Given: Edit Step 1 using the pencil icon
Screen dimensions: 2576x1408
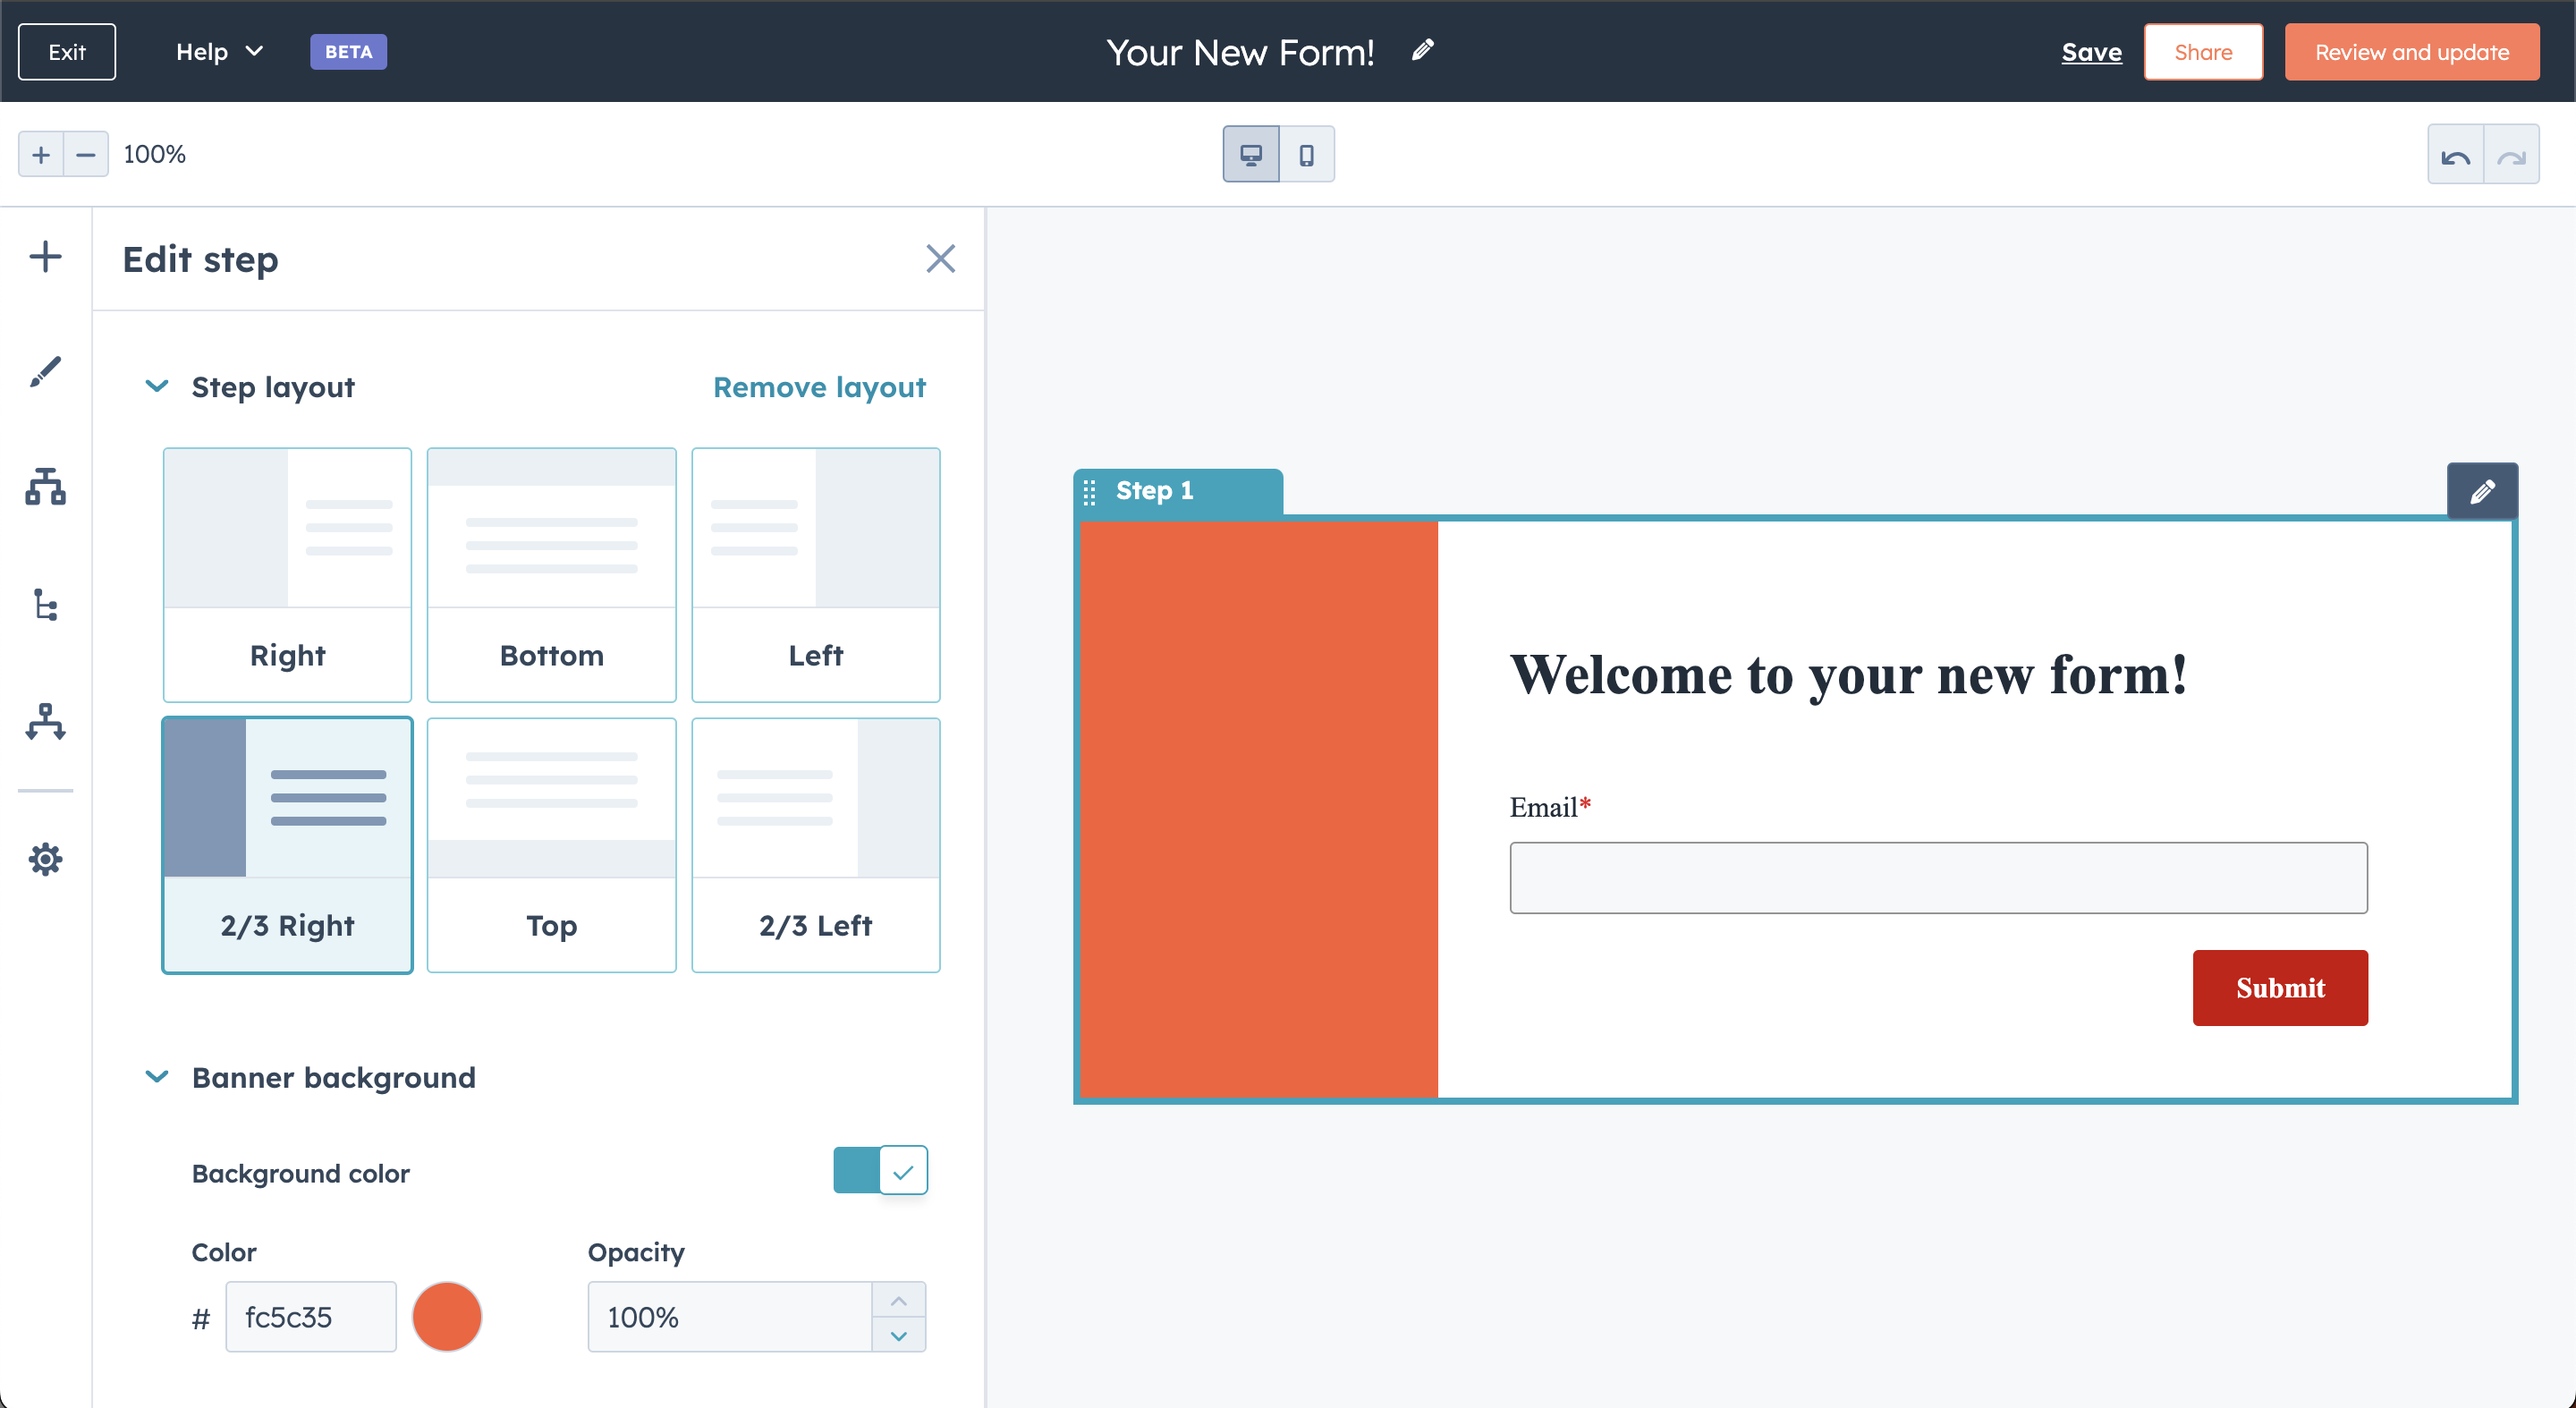Looking at the screenshot, I should click(x=2483, y=490).
